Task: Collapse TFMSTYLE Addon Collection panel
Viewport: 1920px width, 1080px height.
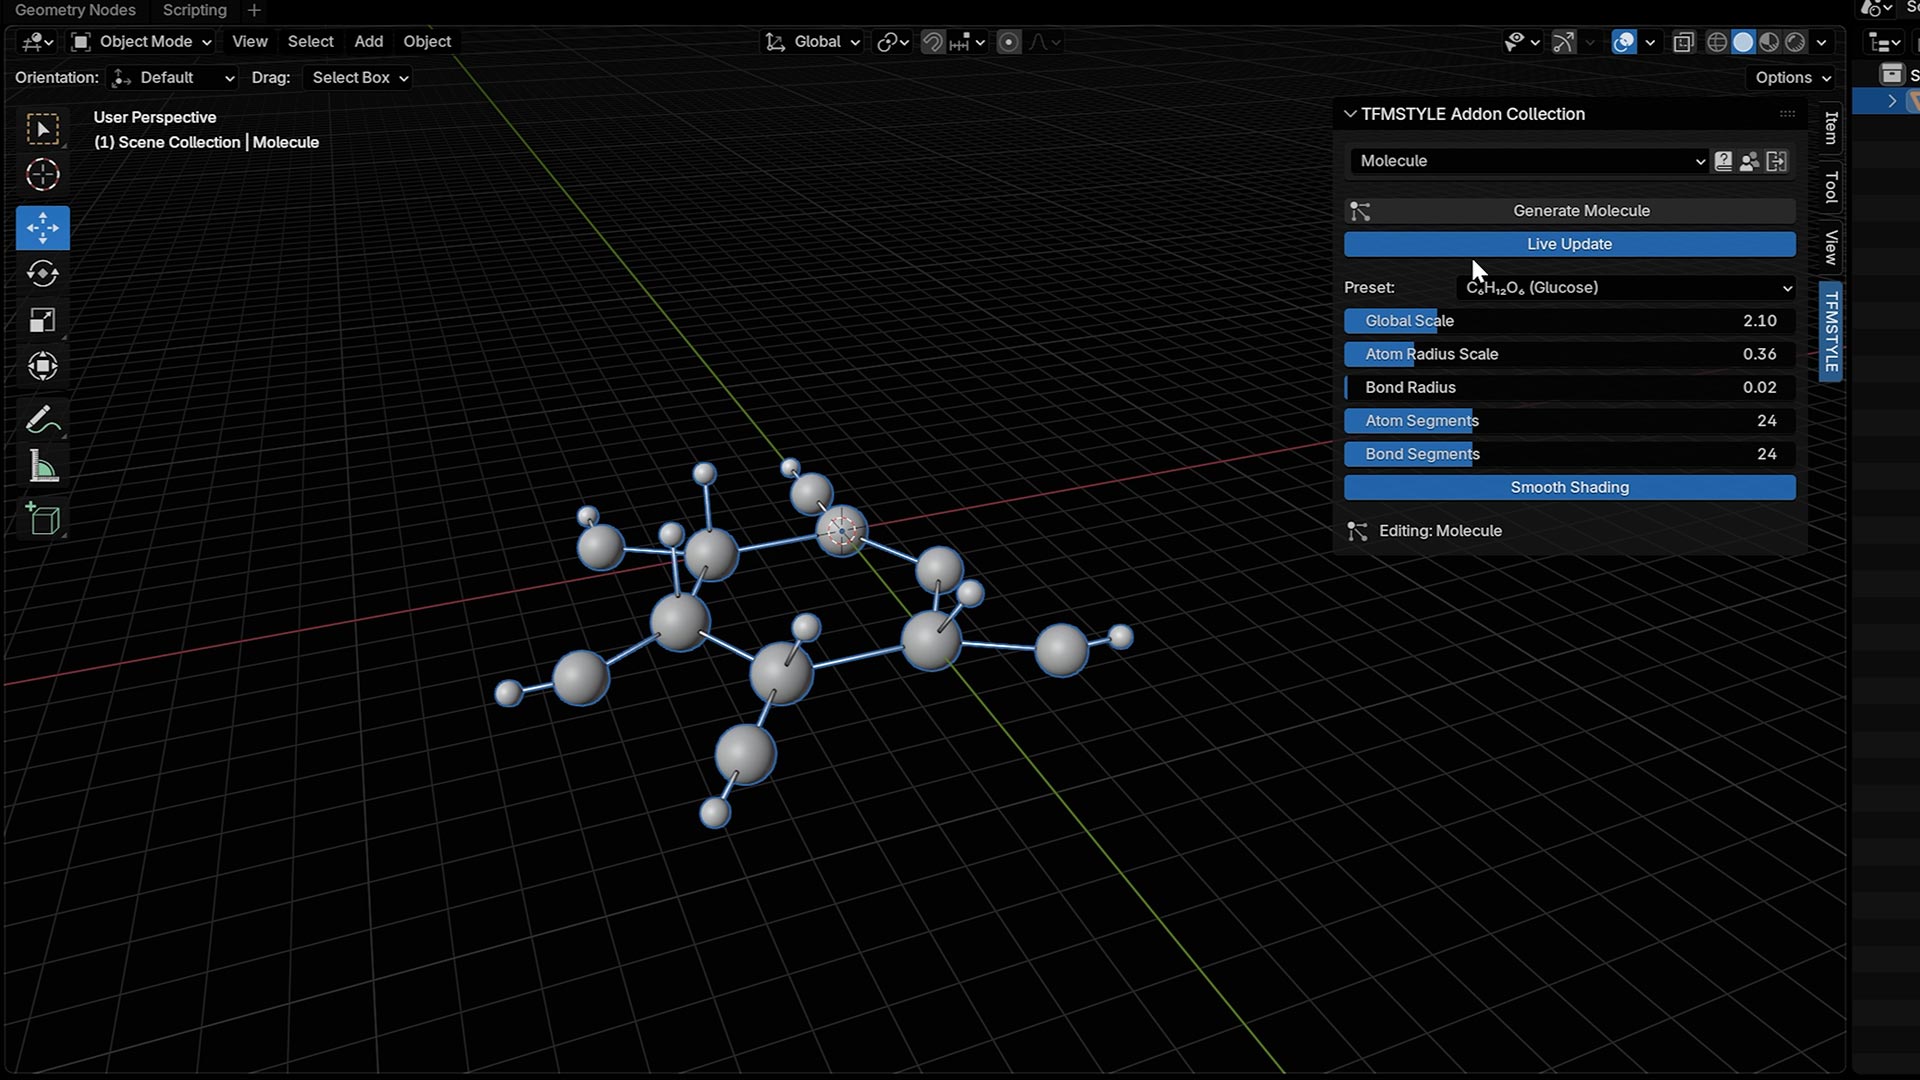Action: pos(1350,114)
